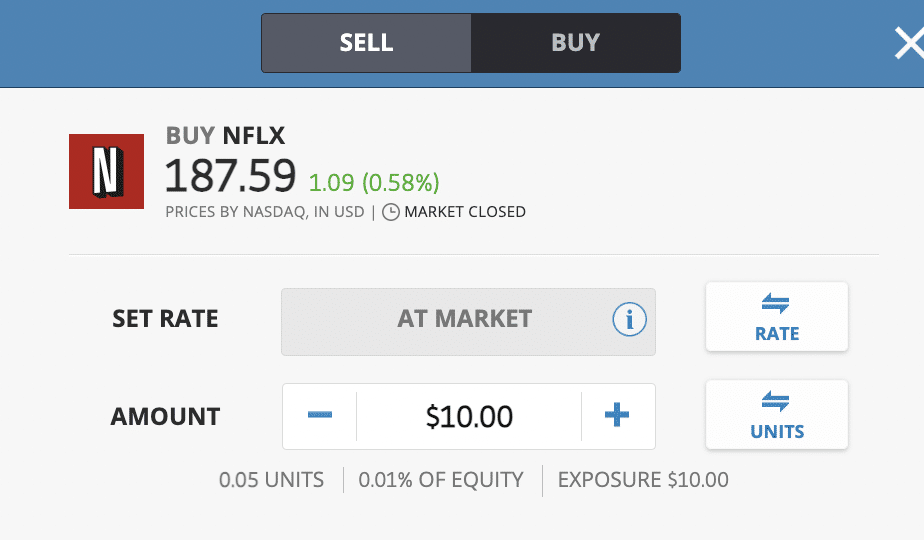The width and height of the screenshot is (924, 540).
Task: Decrease the amount with the minus icon
Action: 320,416
